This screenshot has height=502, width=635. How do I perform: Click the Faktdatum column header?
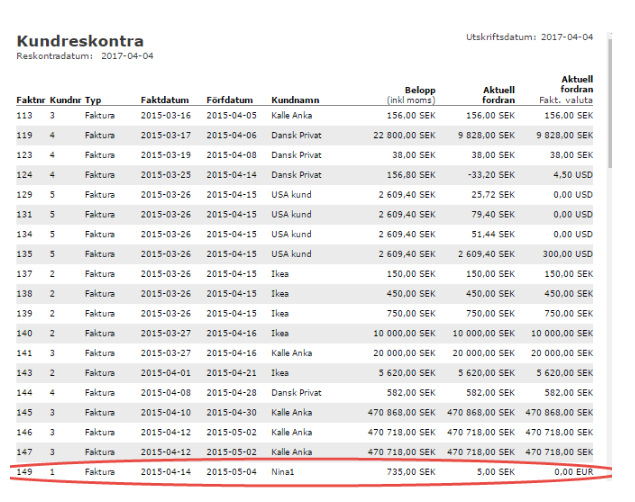pyautogui.click(x=163, y=100)
